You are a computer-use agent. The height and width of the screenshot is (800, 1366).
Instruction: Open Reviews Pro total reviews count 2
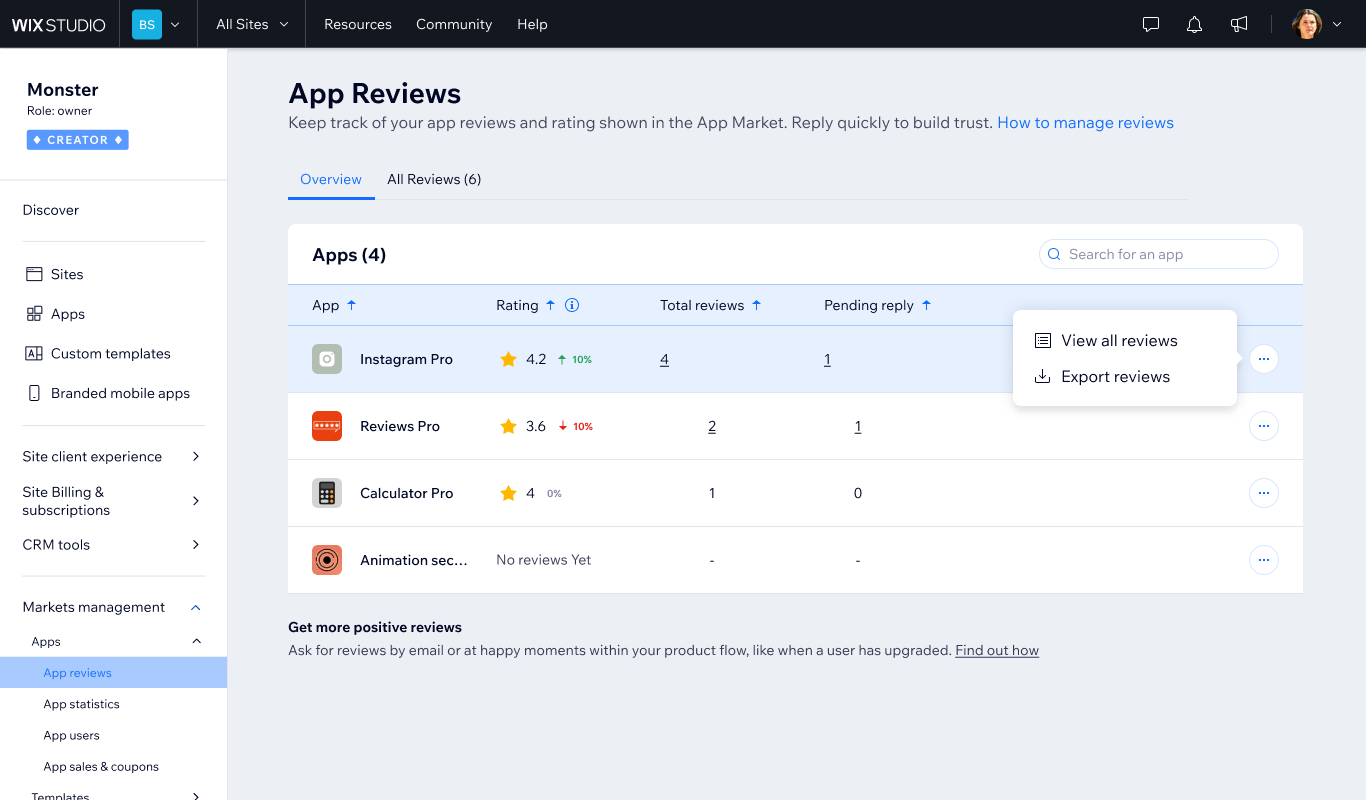click(712, 426)
